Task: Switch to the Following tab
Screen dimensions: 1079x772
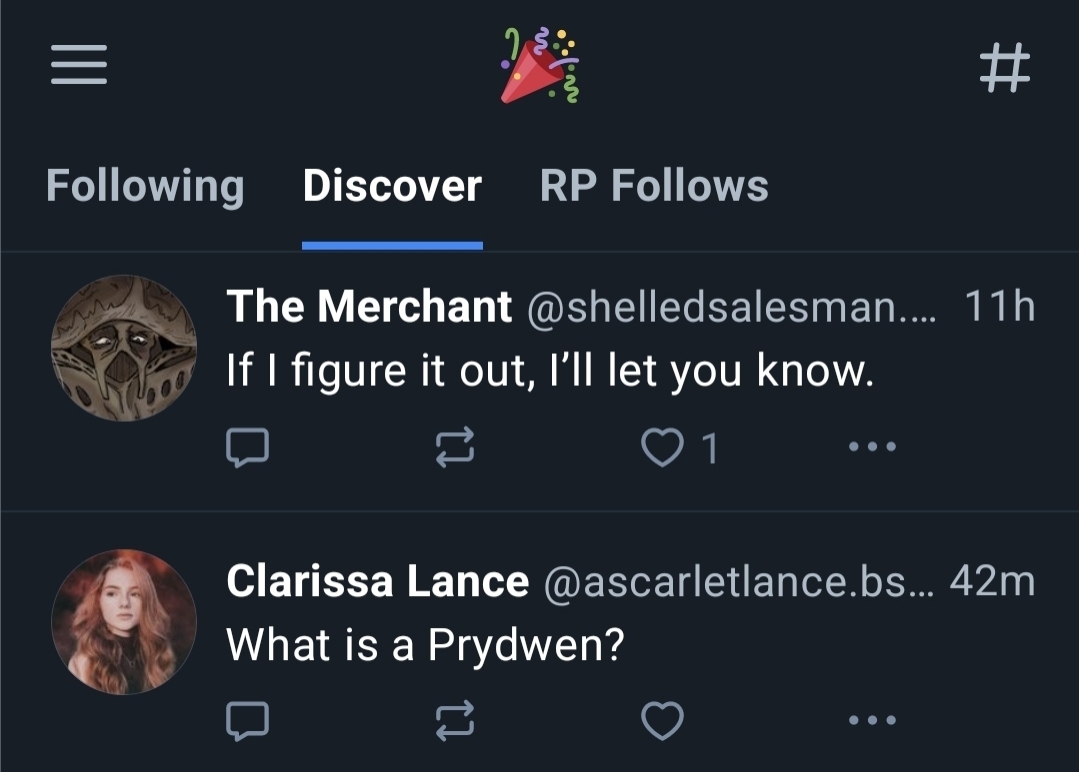Action: coord(145,186)
